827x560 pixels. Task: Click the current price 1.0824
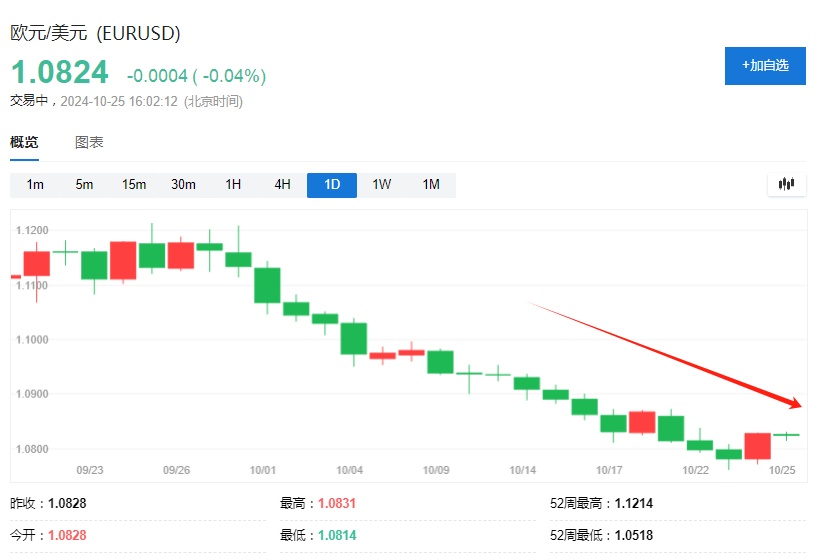point(59,73)
